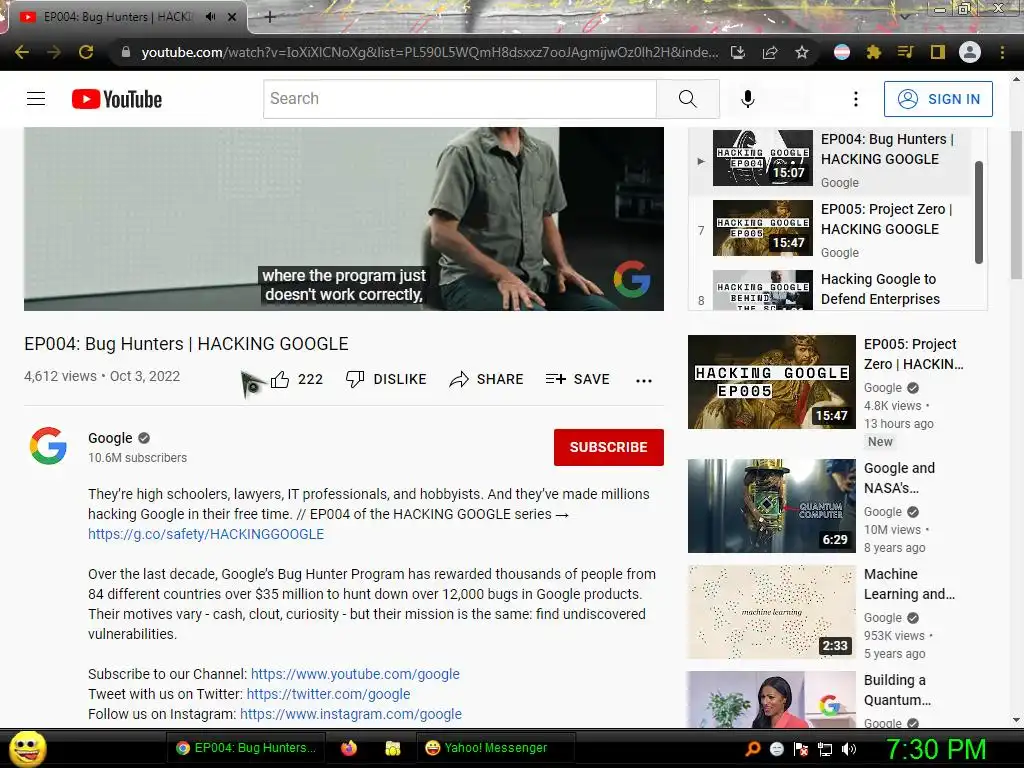Open the g.co/safety/HACKINGGOOGLE link
1024x768 pixels.
[206, 534]
